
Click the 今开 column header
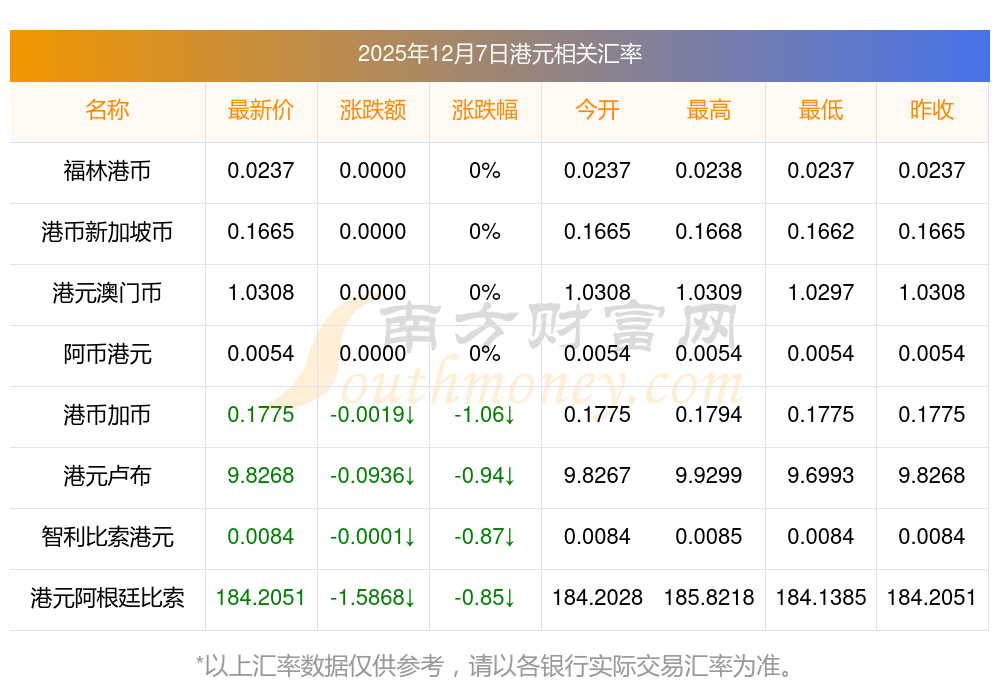pos(597,110)
